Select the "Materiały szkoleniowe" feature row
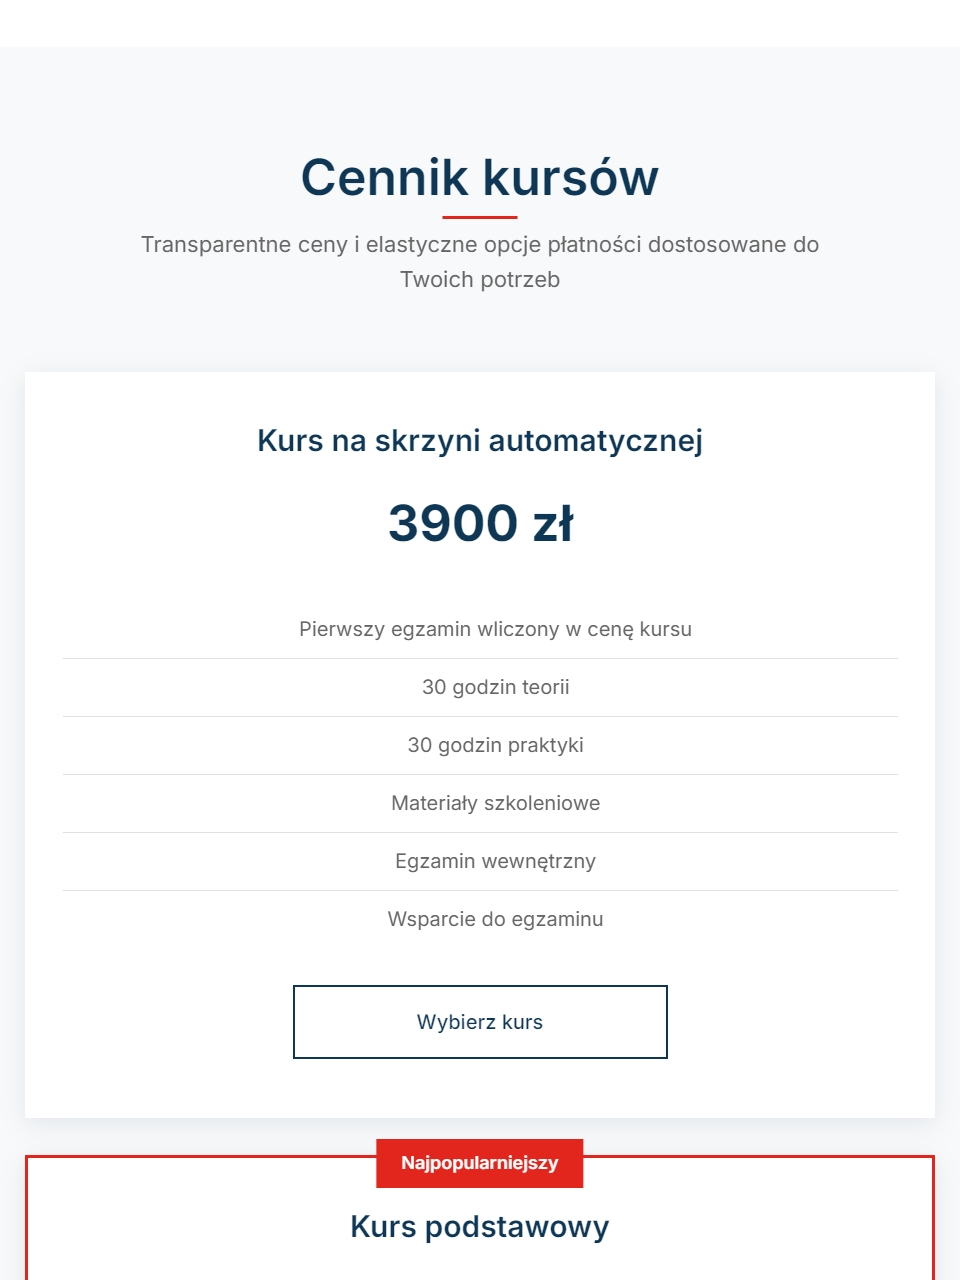This screenshot has height=1280, width=960. [495, 803]
